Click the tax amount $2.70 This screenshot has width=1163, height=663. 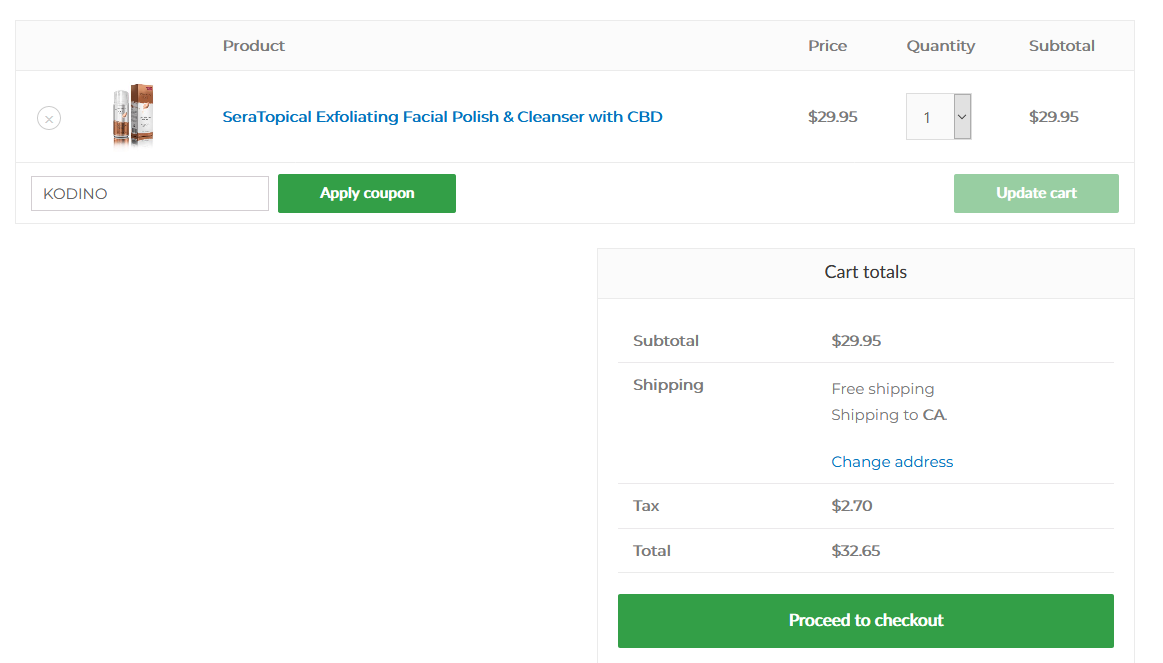click(851, 506)
